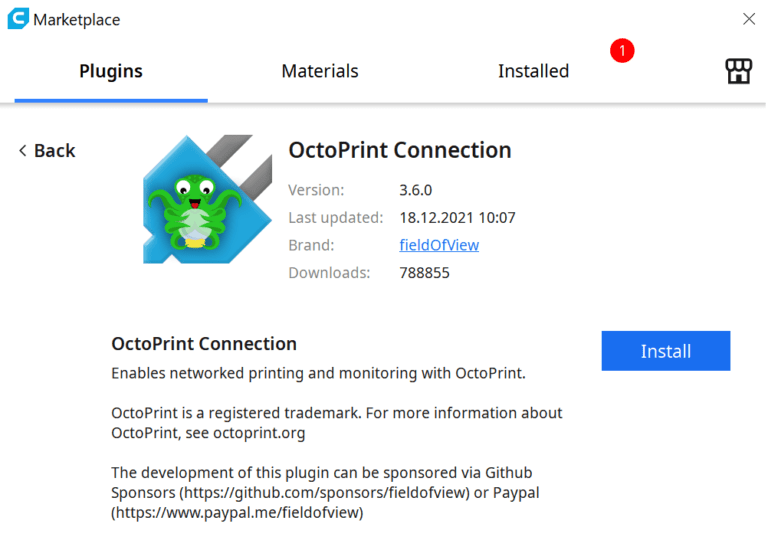Click the version value 3.6.0
Screen dimensions: 768x550
click(x=415, y=190)
